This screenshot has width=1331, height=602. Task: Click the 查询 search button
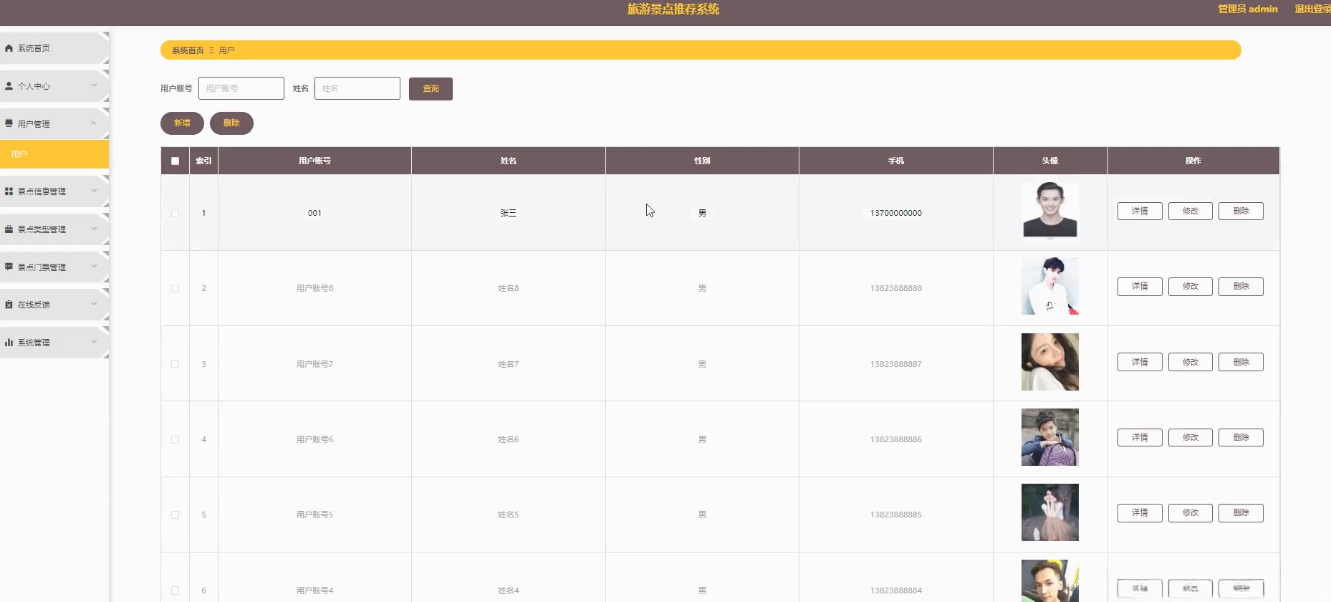(431, 89)
